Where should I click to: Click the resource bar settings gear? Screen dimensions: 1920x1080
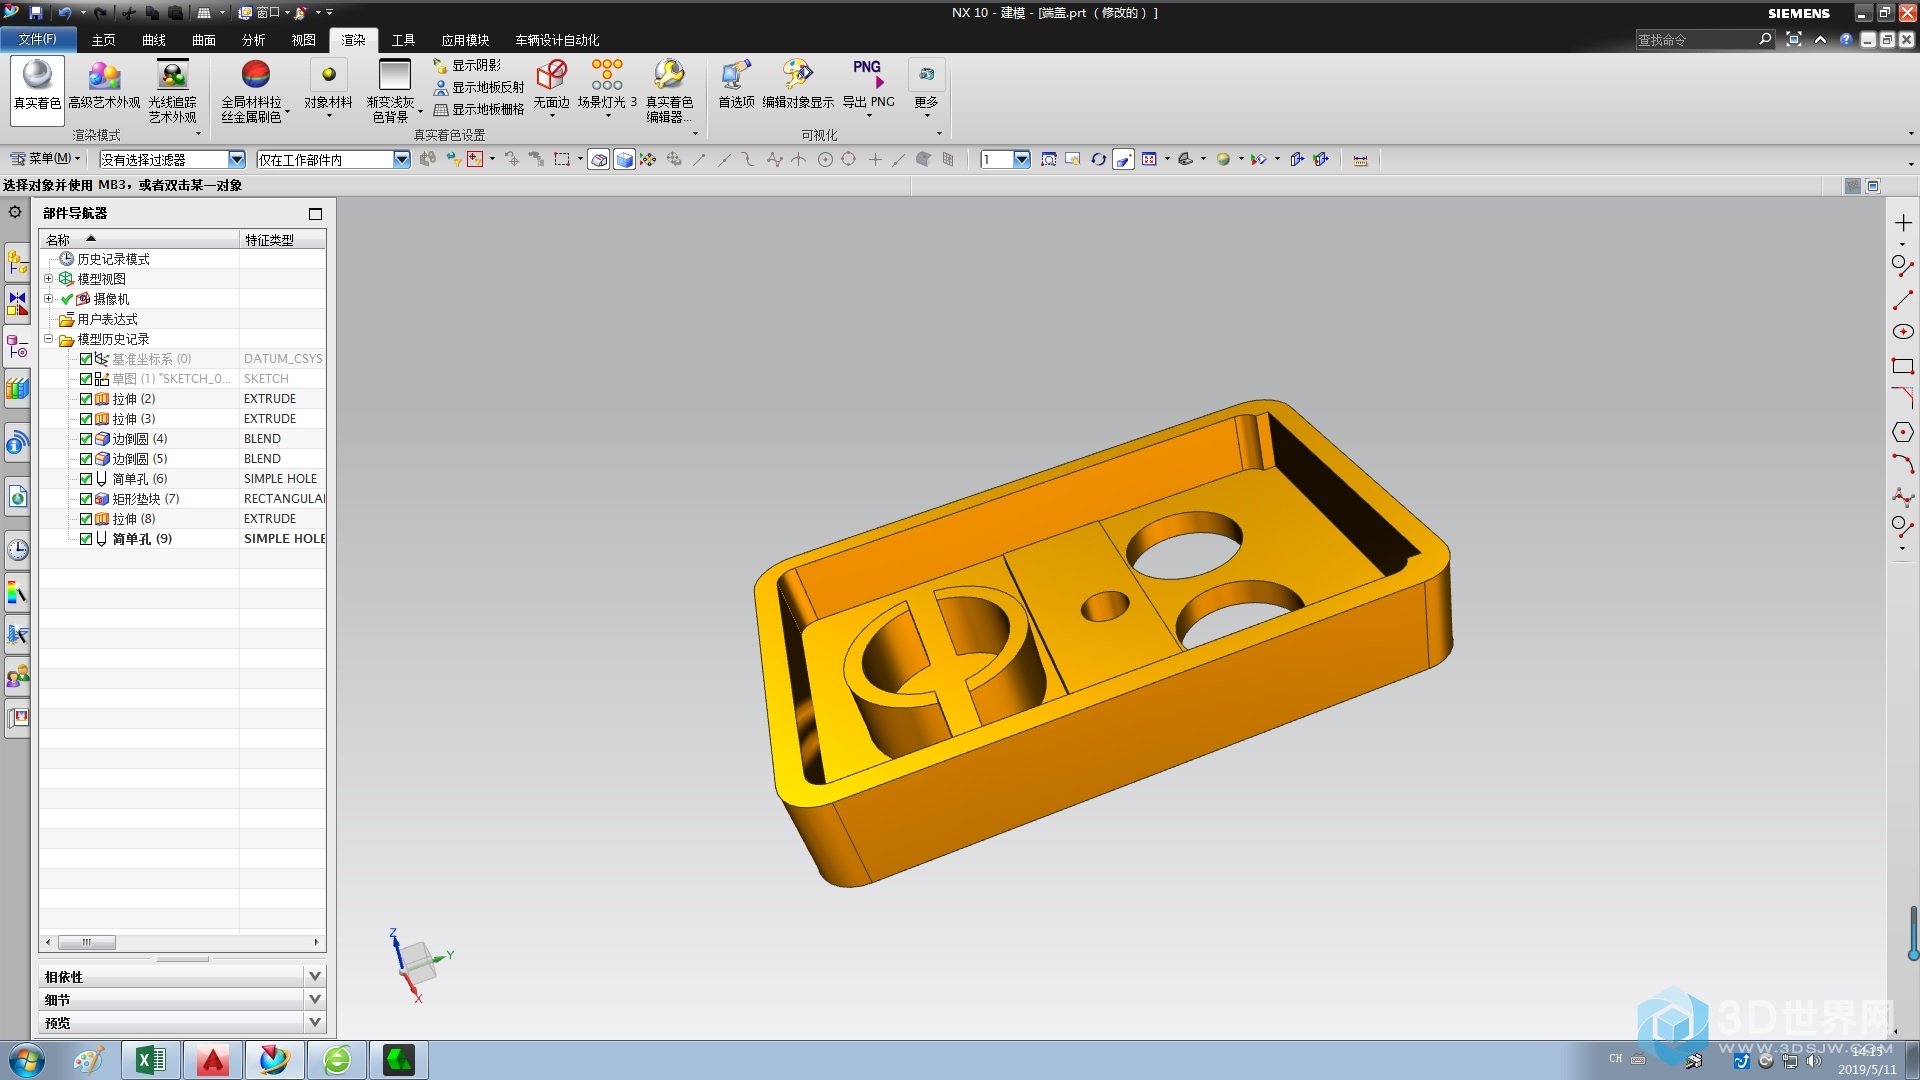(x=15, y=212)
